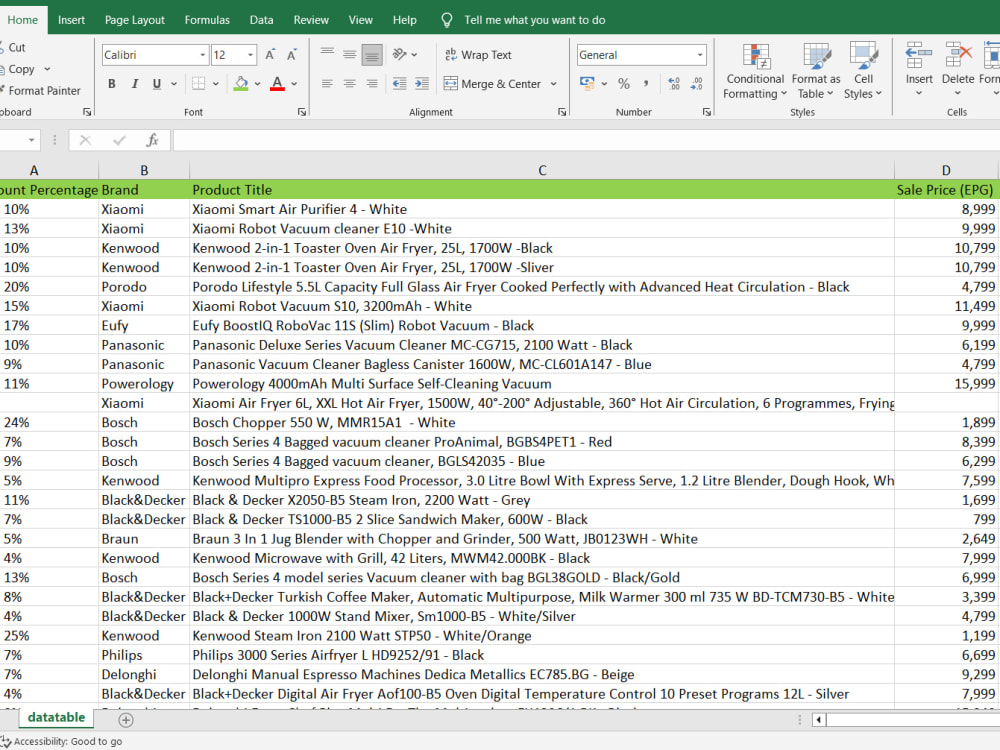This screenshot has height=750, width=1000.
Task: Open the General number format dropdown
Action: tap(700, 55)
